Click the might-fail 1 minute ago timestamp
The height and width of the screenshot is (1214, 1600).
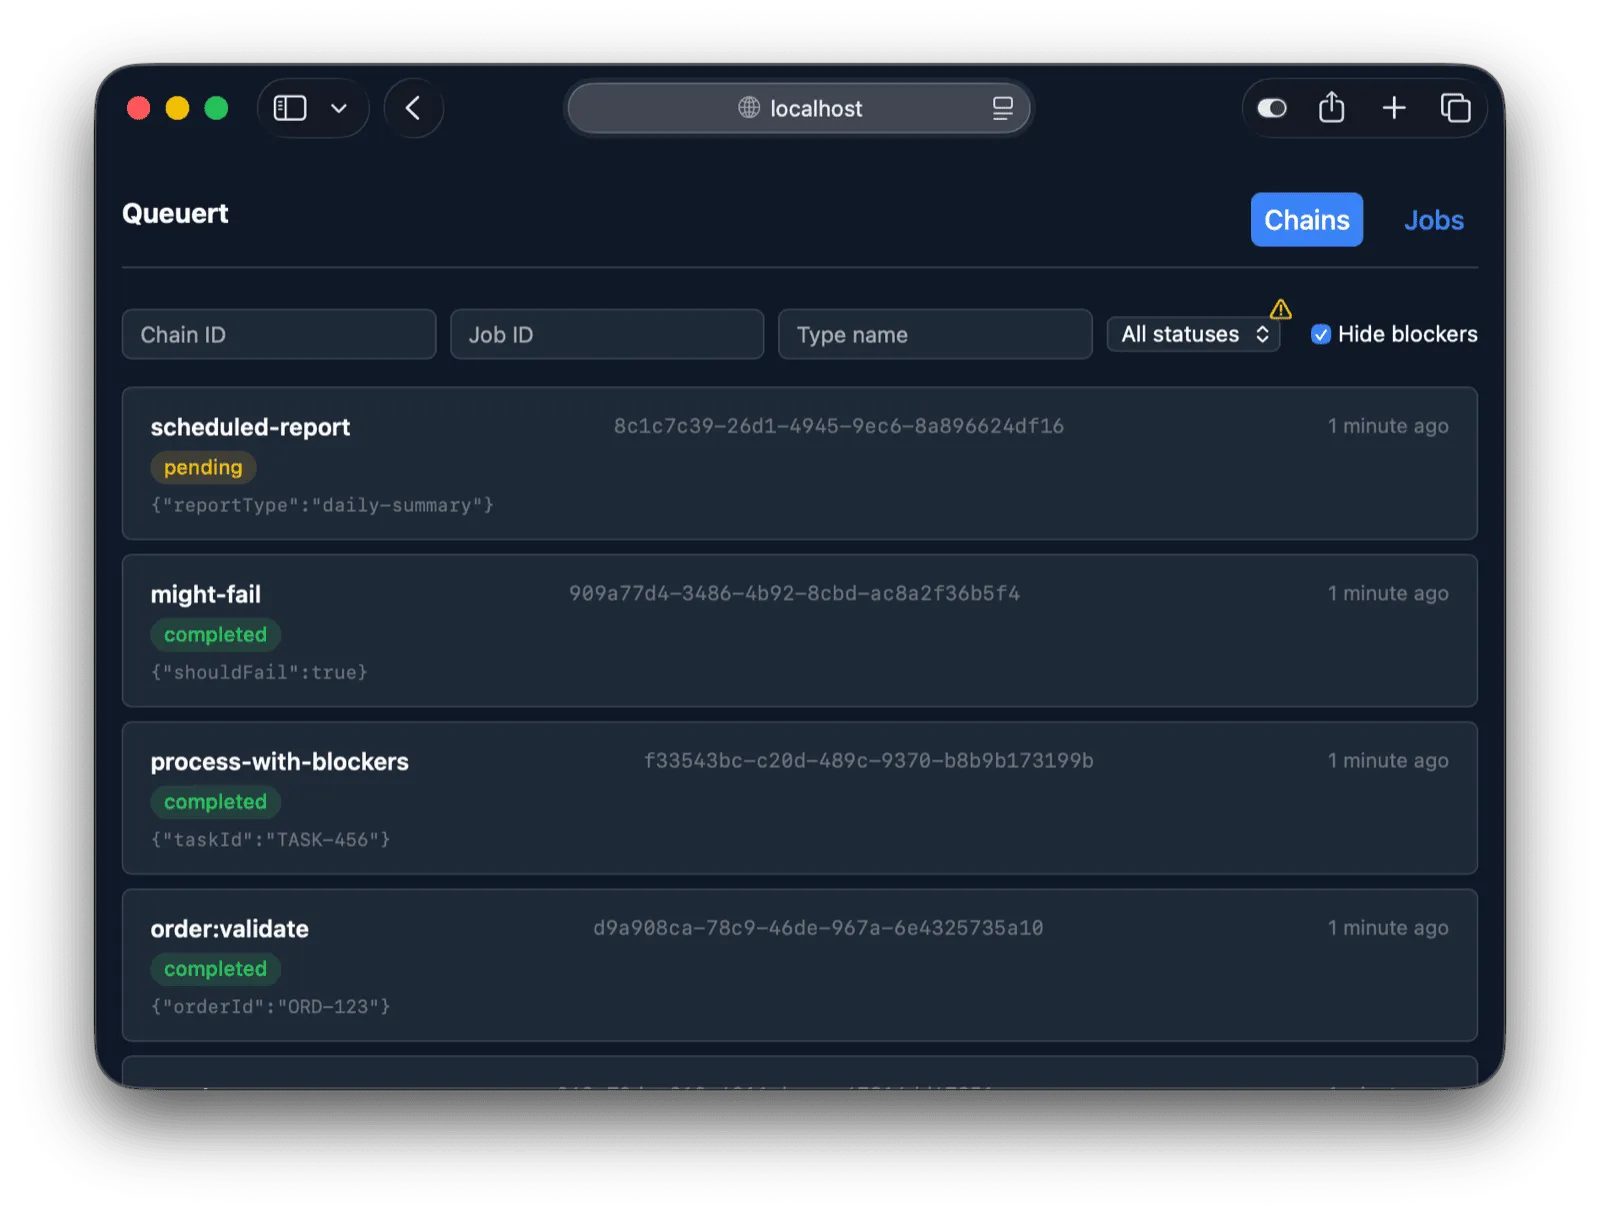[x=1388, y=593]
